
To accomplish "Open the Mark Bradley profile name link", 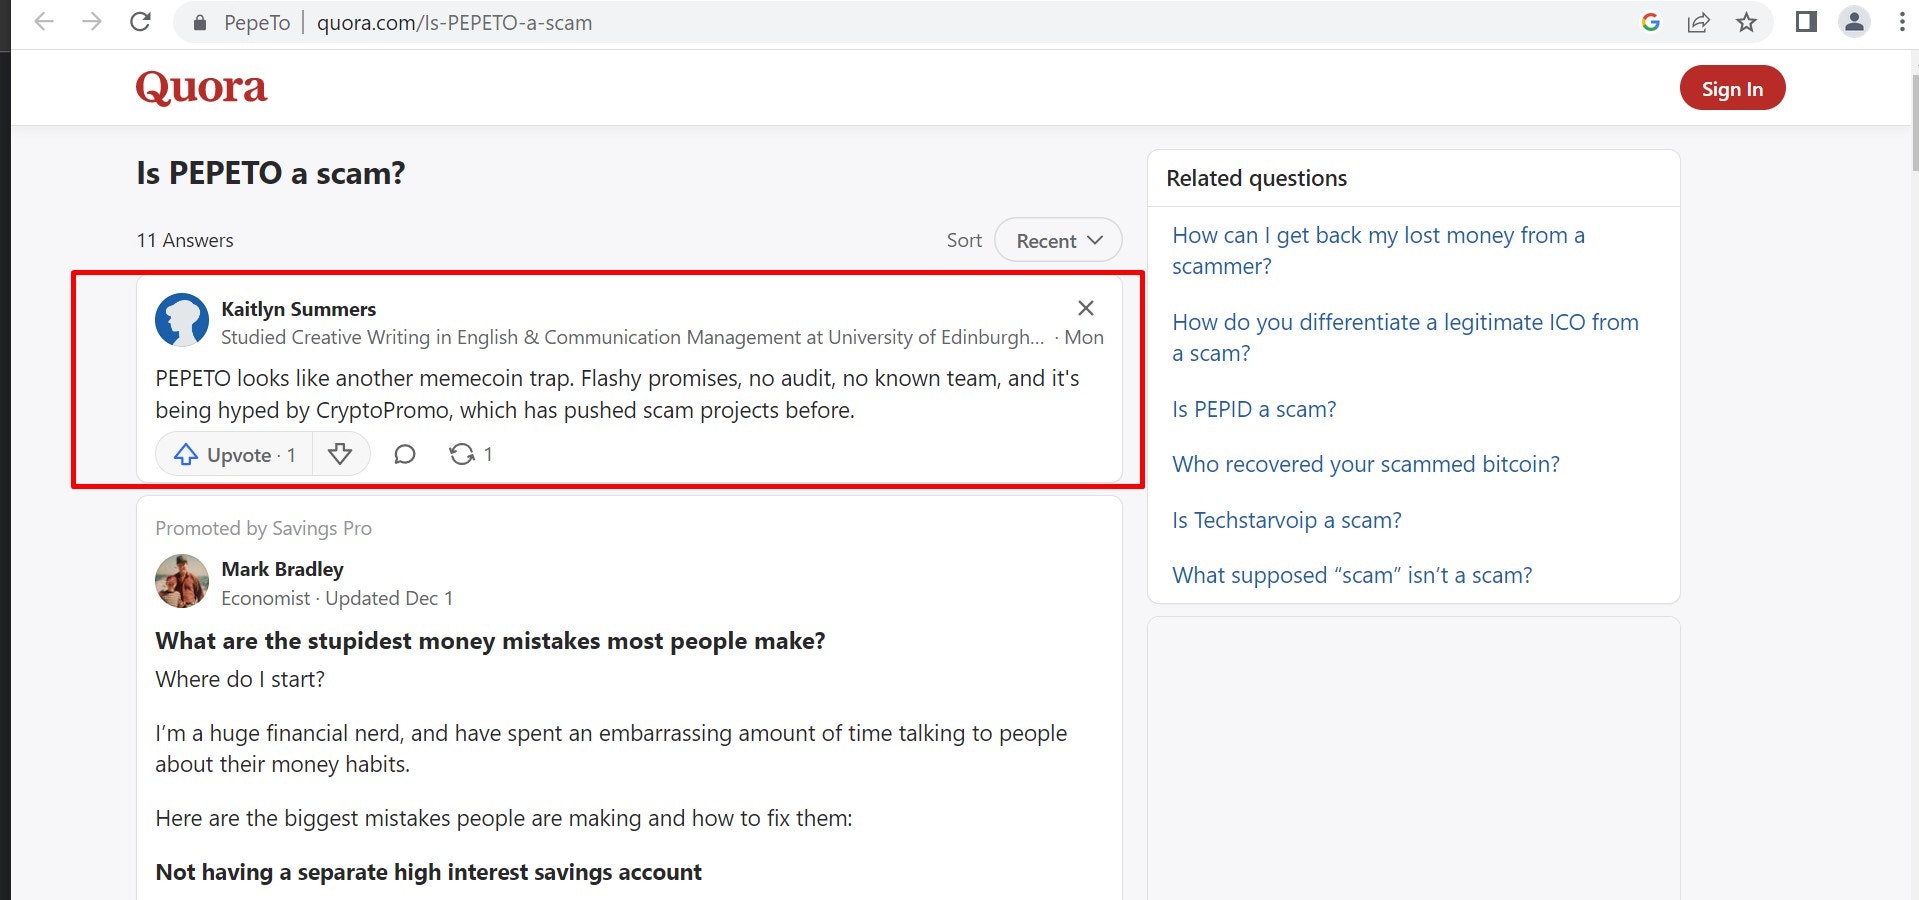I will [x=282, y=569].
